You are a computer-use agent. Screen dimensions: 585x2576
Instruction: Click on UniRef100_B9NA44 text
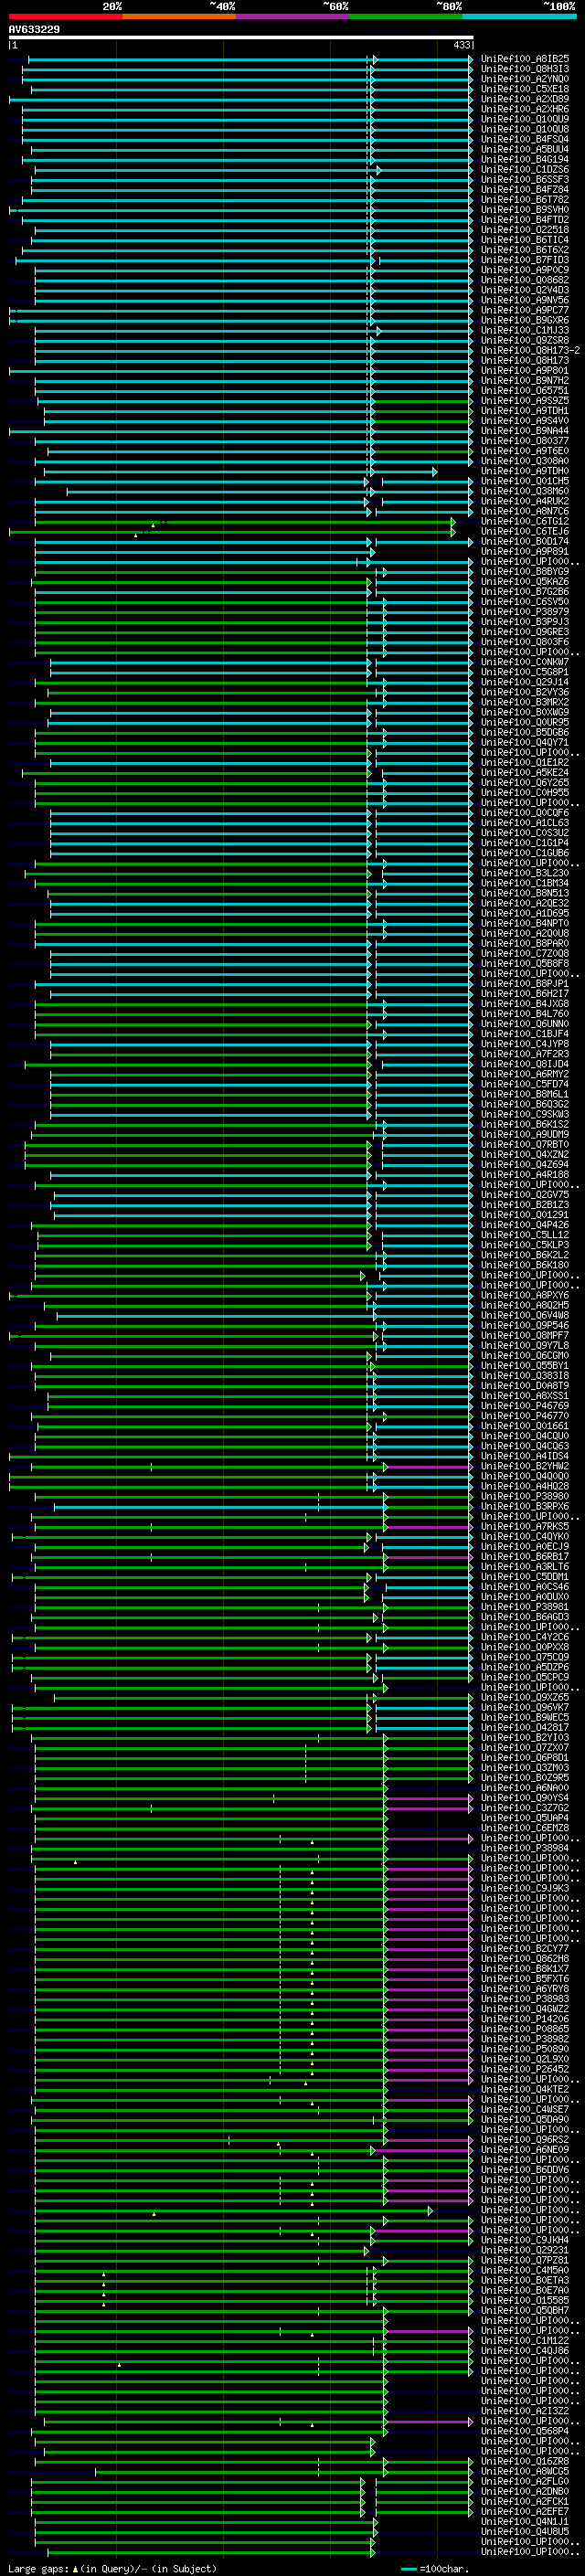(x=525, y=430)
